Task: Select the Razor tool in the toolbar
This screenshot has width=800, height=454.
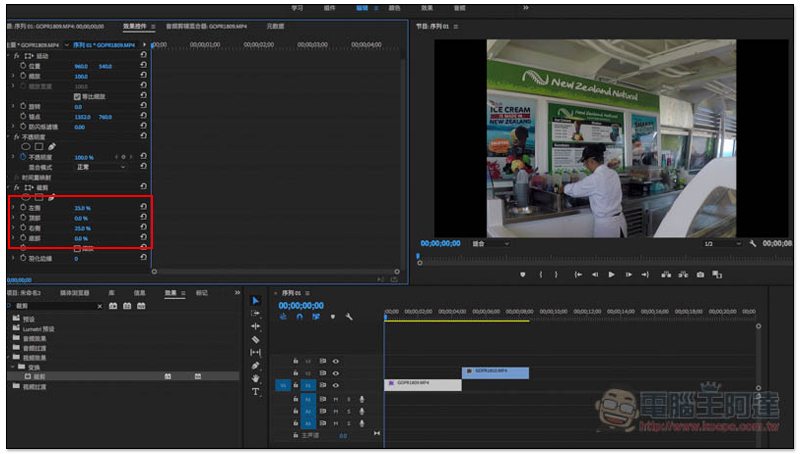Action: click(255, 339)
